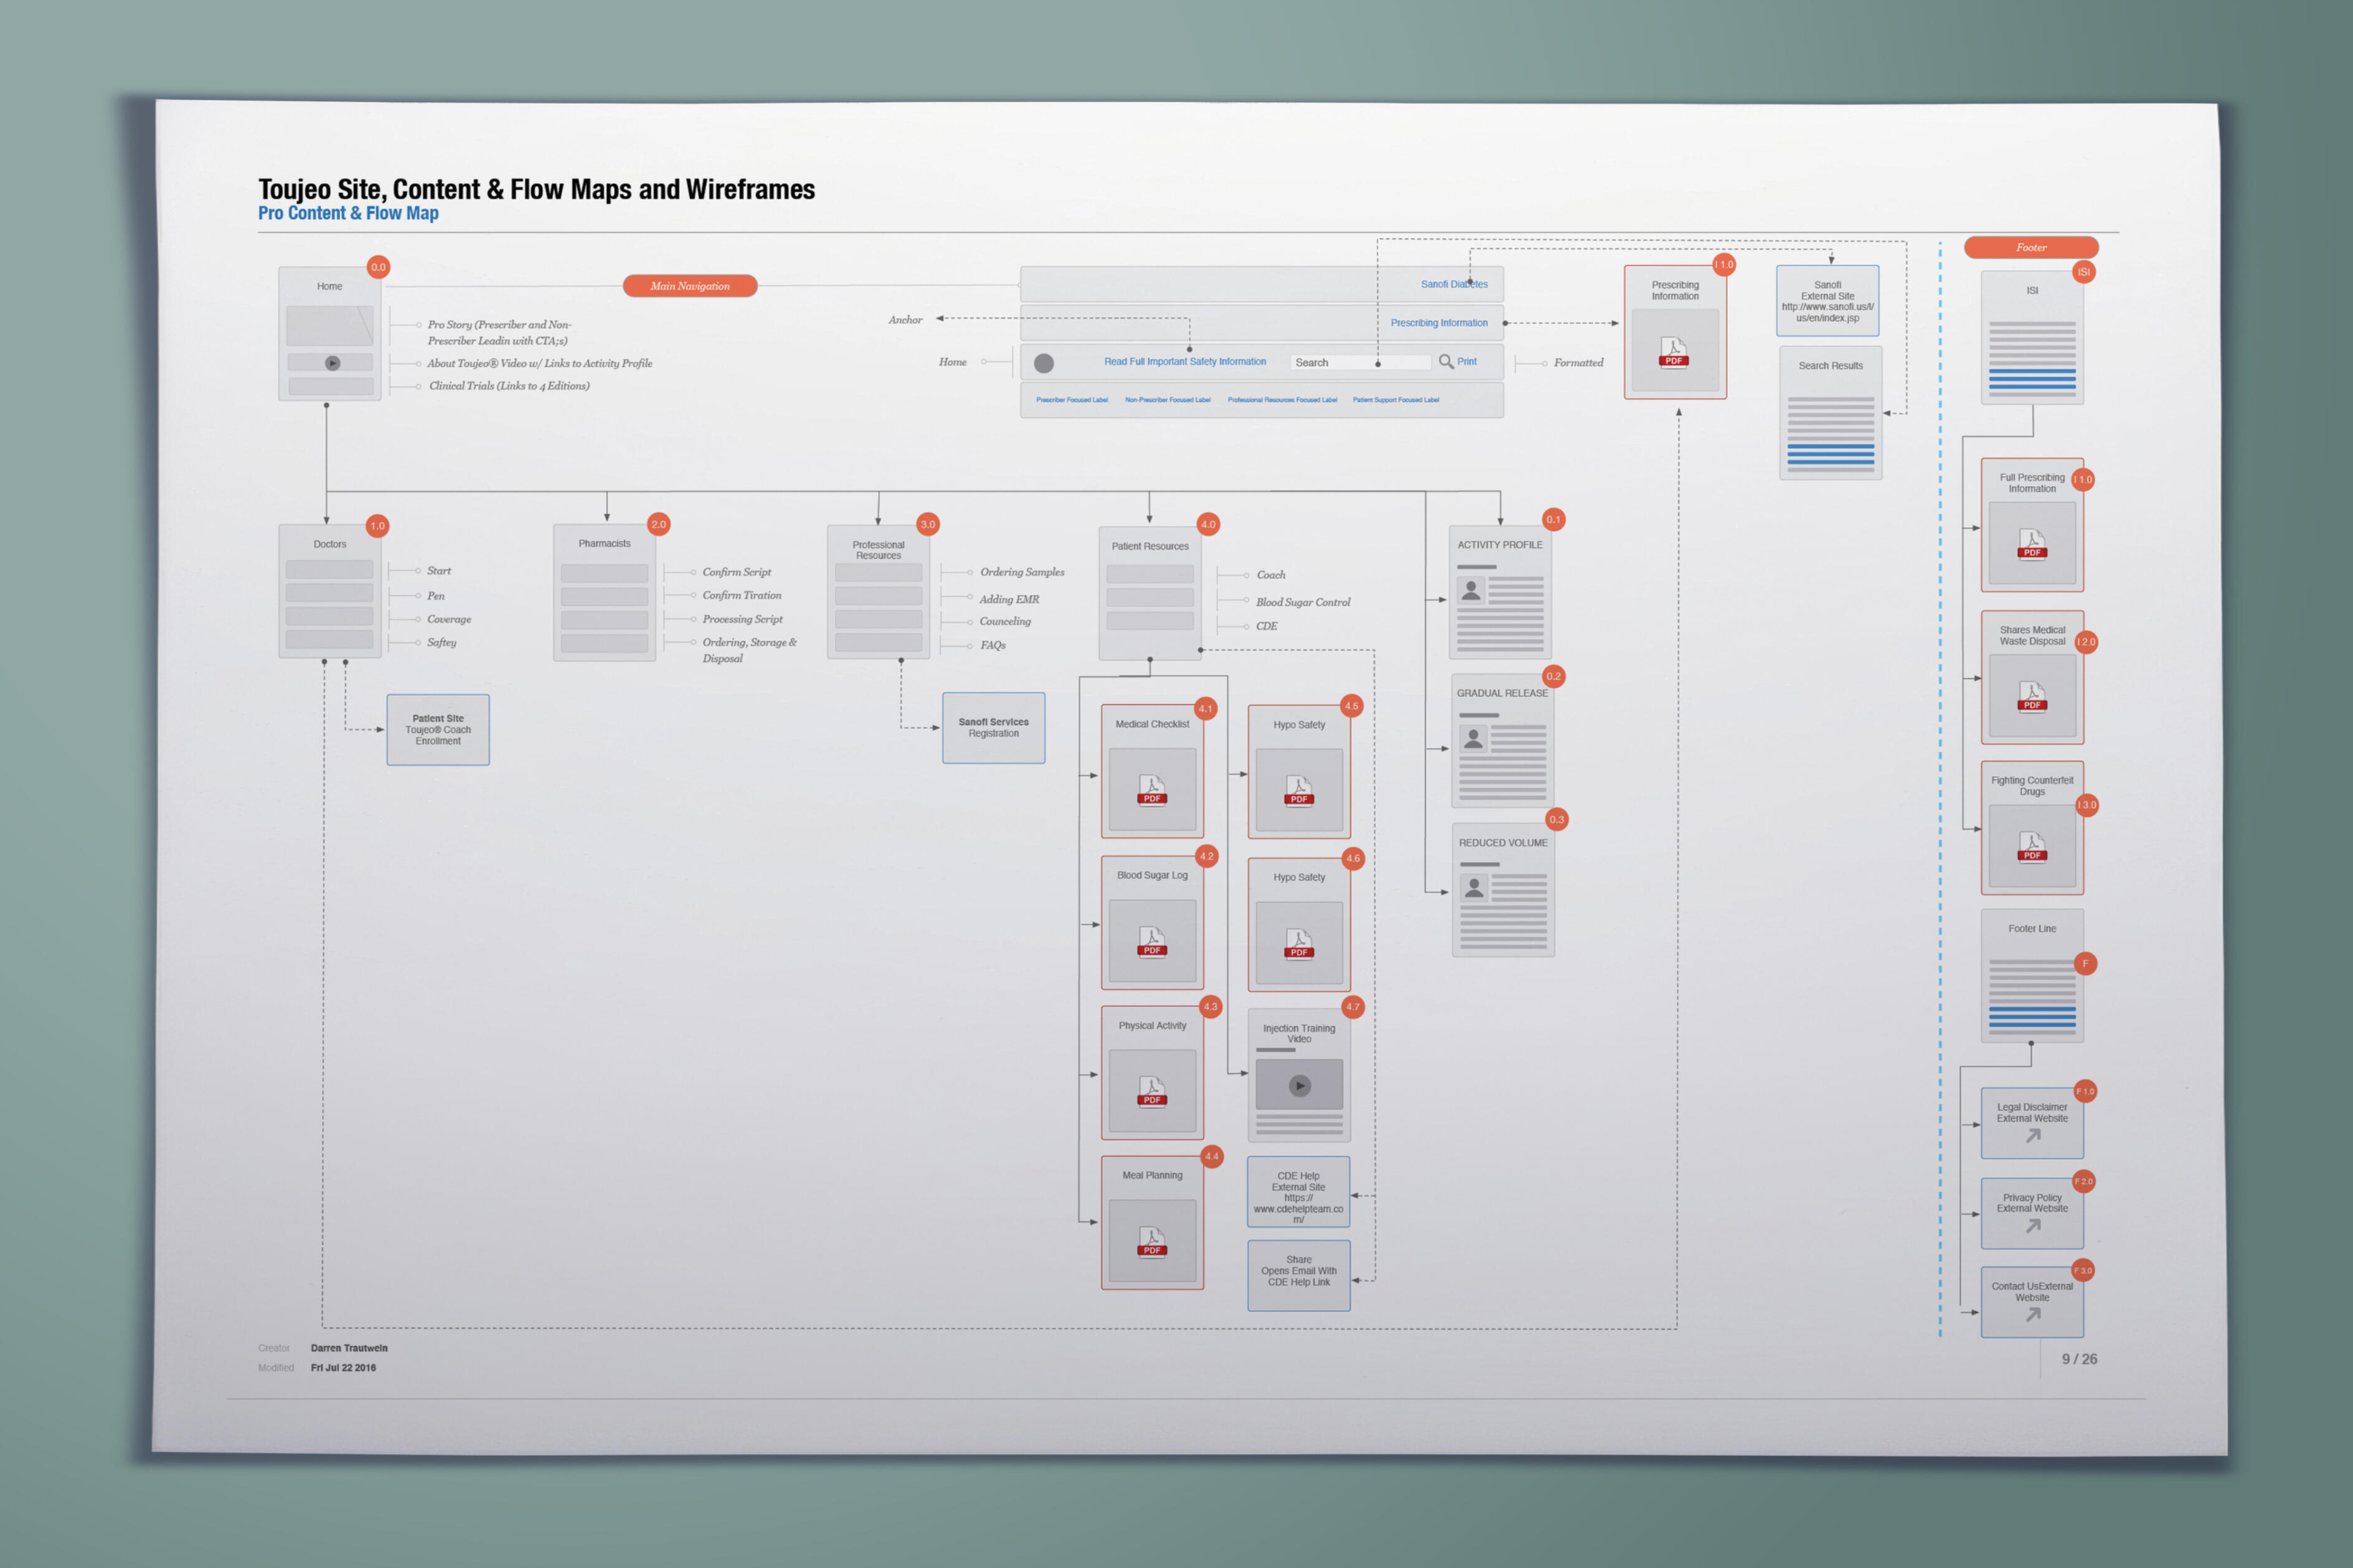2353x1568 pixels.
Task: Open the Sanofi External Site box
Action: [x=1828, y=301]
